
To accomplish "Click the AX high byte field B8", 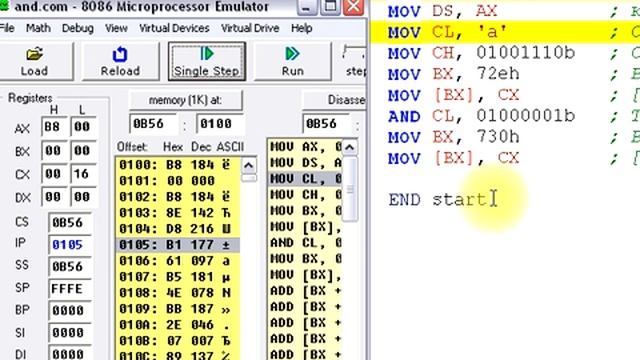I will 54,127.
